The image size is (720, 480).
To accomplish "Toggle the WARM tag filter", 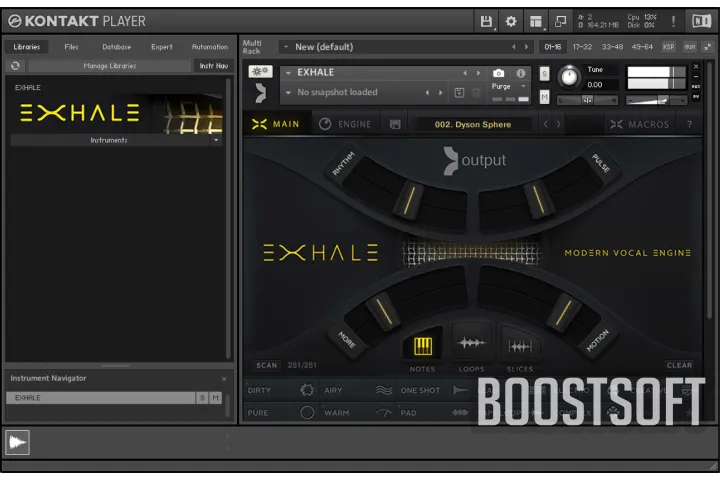I will click(x=358, y=413).
